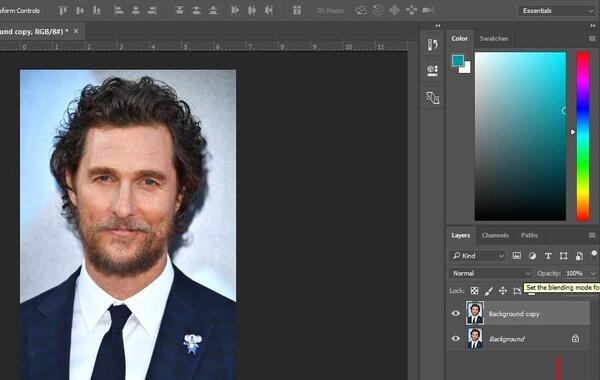Expand the Kind filter dropdown
The image size is (600, 380).
(x=478, y=256)
